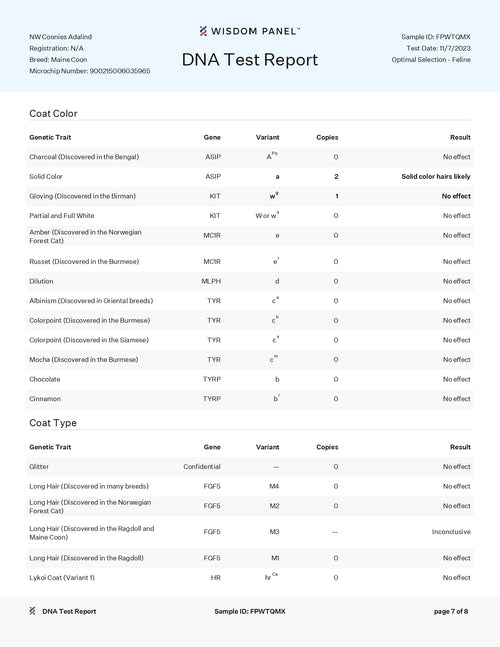Viewport: 500px width, 647px height.
Task: Select the Sample ID FPWTQMX in header
Action: click(x=436, y=37)
